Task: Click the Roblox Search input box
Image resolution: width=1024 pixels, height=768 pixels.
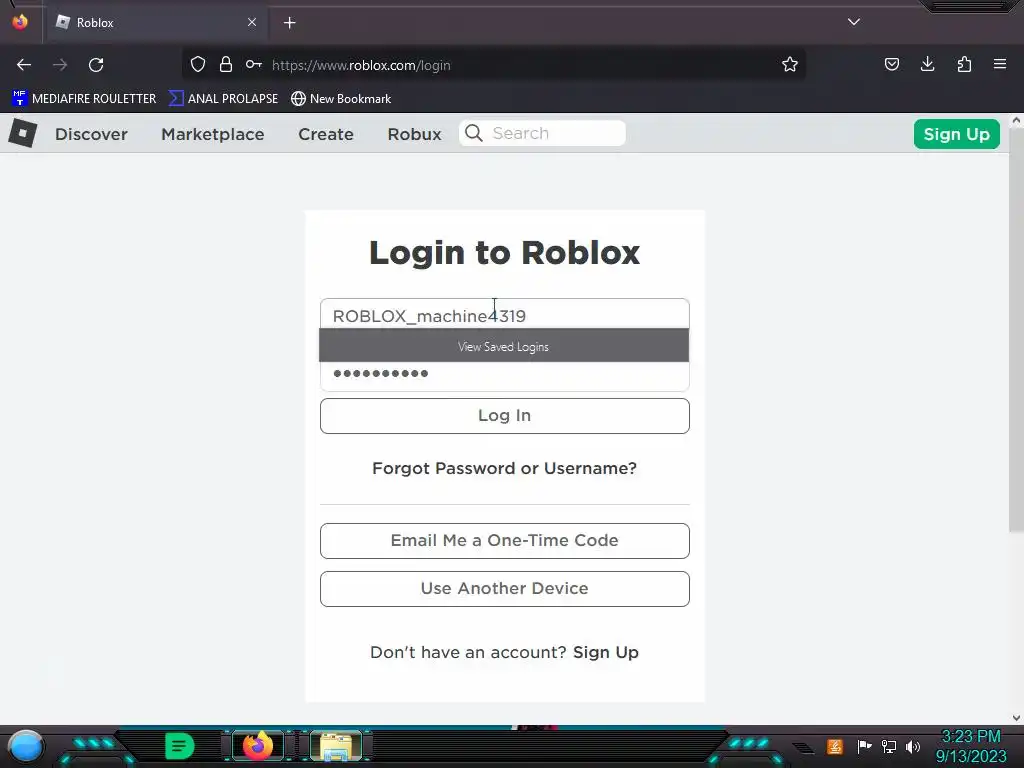Action: coord(542,133)
